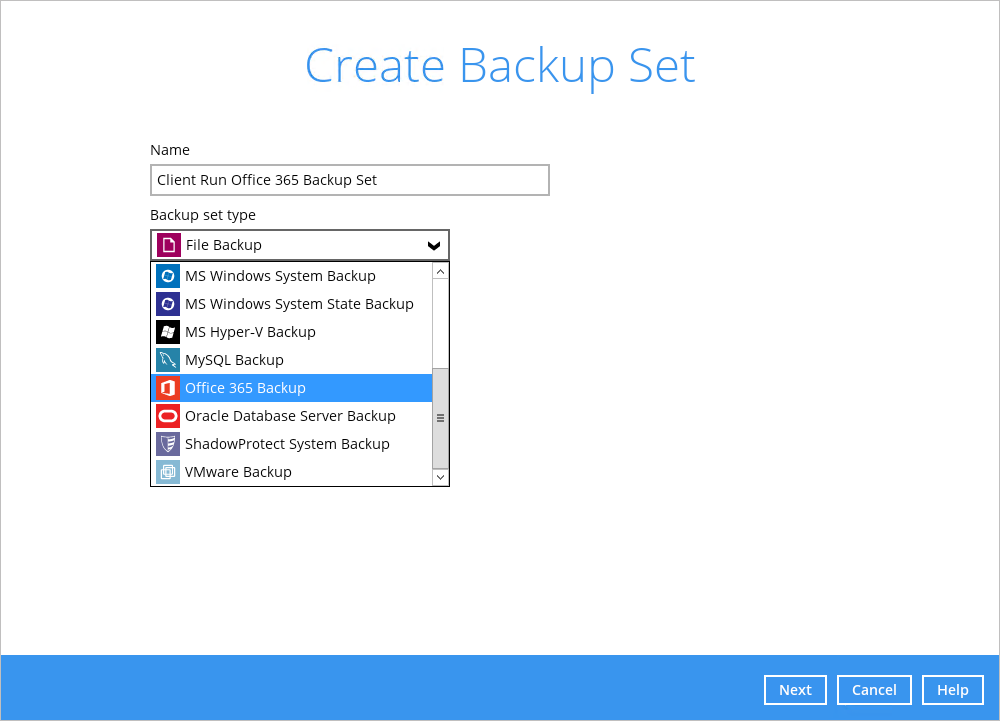
Task: Click the MS Windows System State Backup icon
Action: click(168, 304)
